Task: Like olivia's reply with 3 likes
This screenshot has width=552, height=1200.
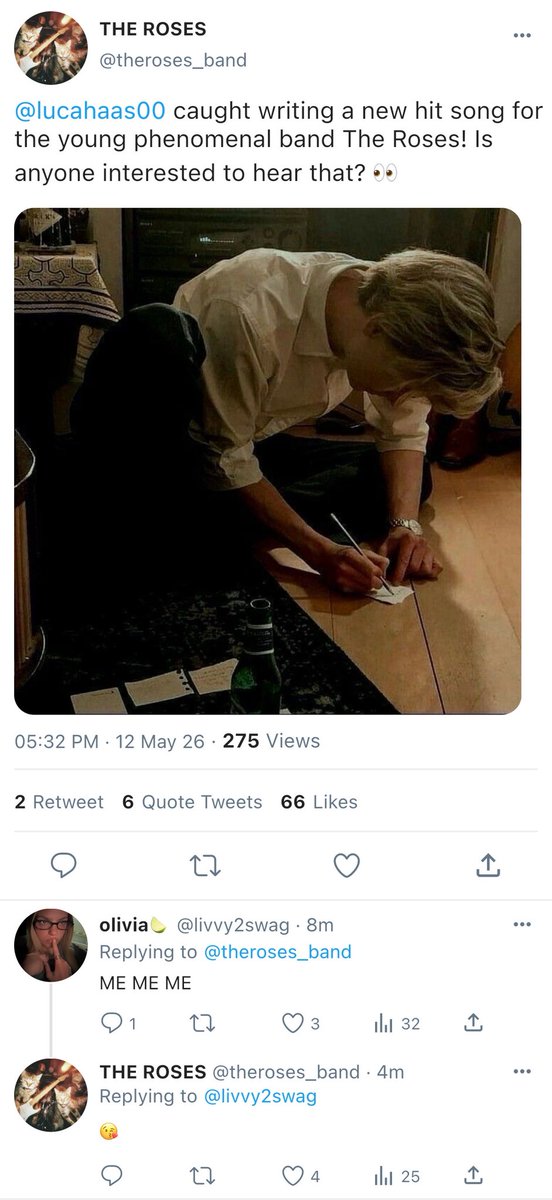Action: click(300, 1023)
